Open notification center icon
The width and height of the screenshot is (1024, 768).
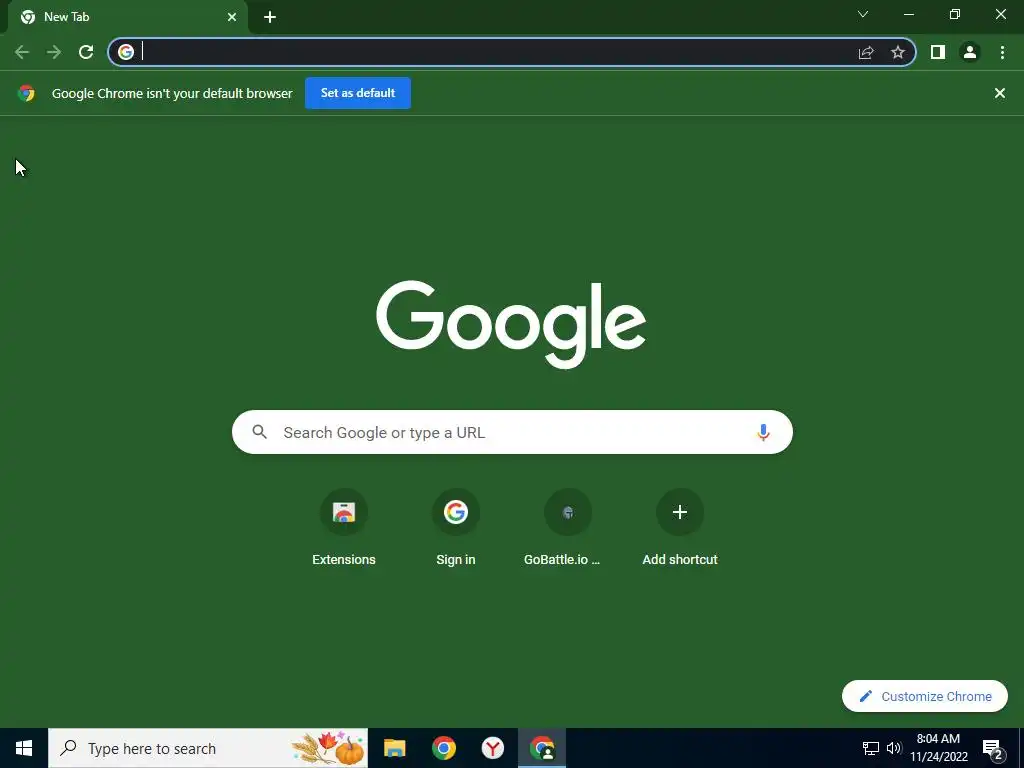pos(993,749)
